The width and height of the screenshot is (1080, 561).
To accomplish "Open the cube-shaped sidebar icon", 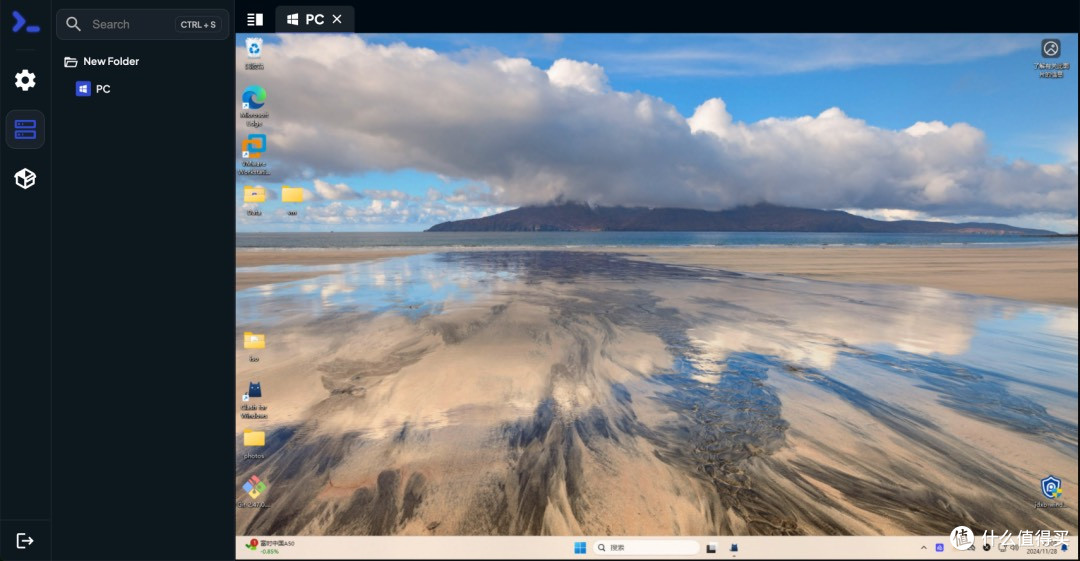I will 25,178.
